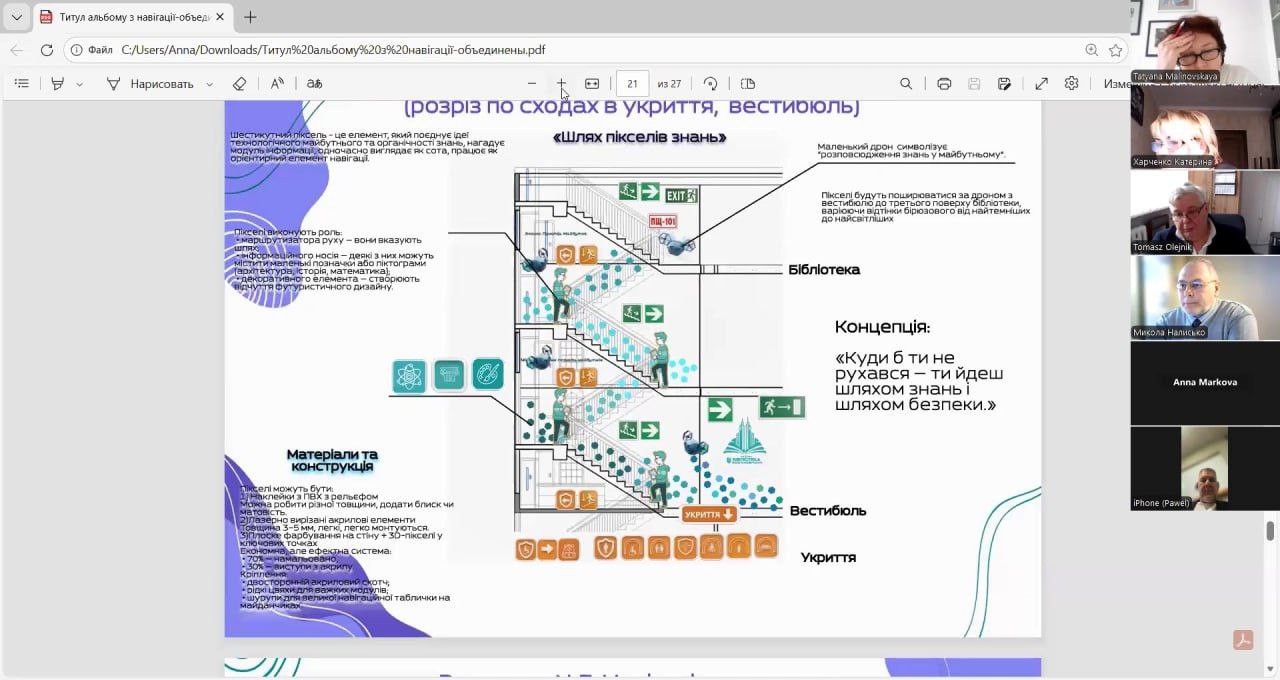
Task: Toggle the Нарисовать drawing mode
Action: (150, 84)
